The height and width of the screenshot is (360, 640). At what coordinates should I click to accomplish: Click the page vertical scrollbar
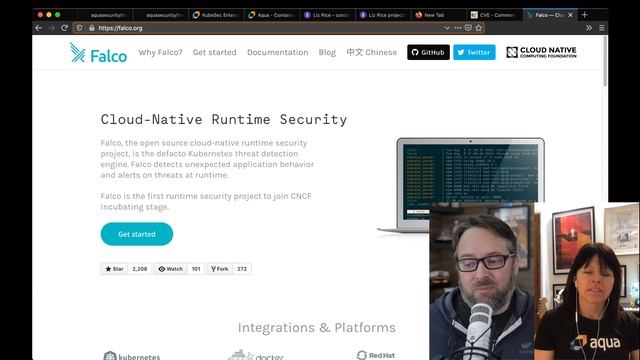605,61
